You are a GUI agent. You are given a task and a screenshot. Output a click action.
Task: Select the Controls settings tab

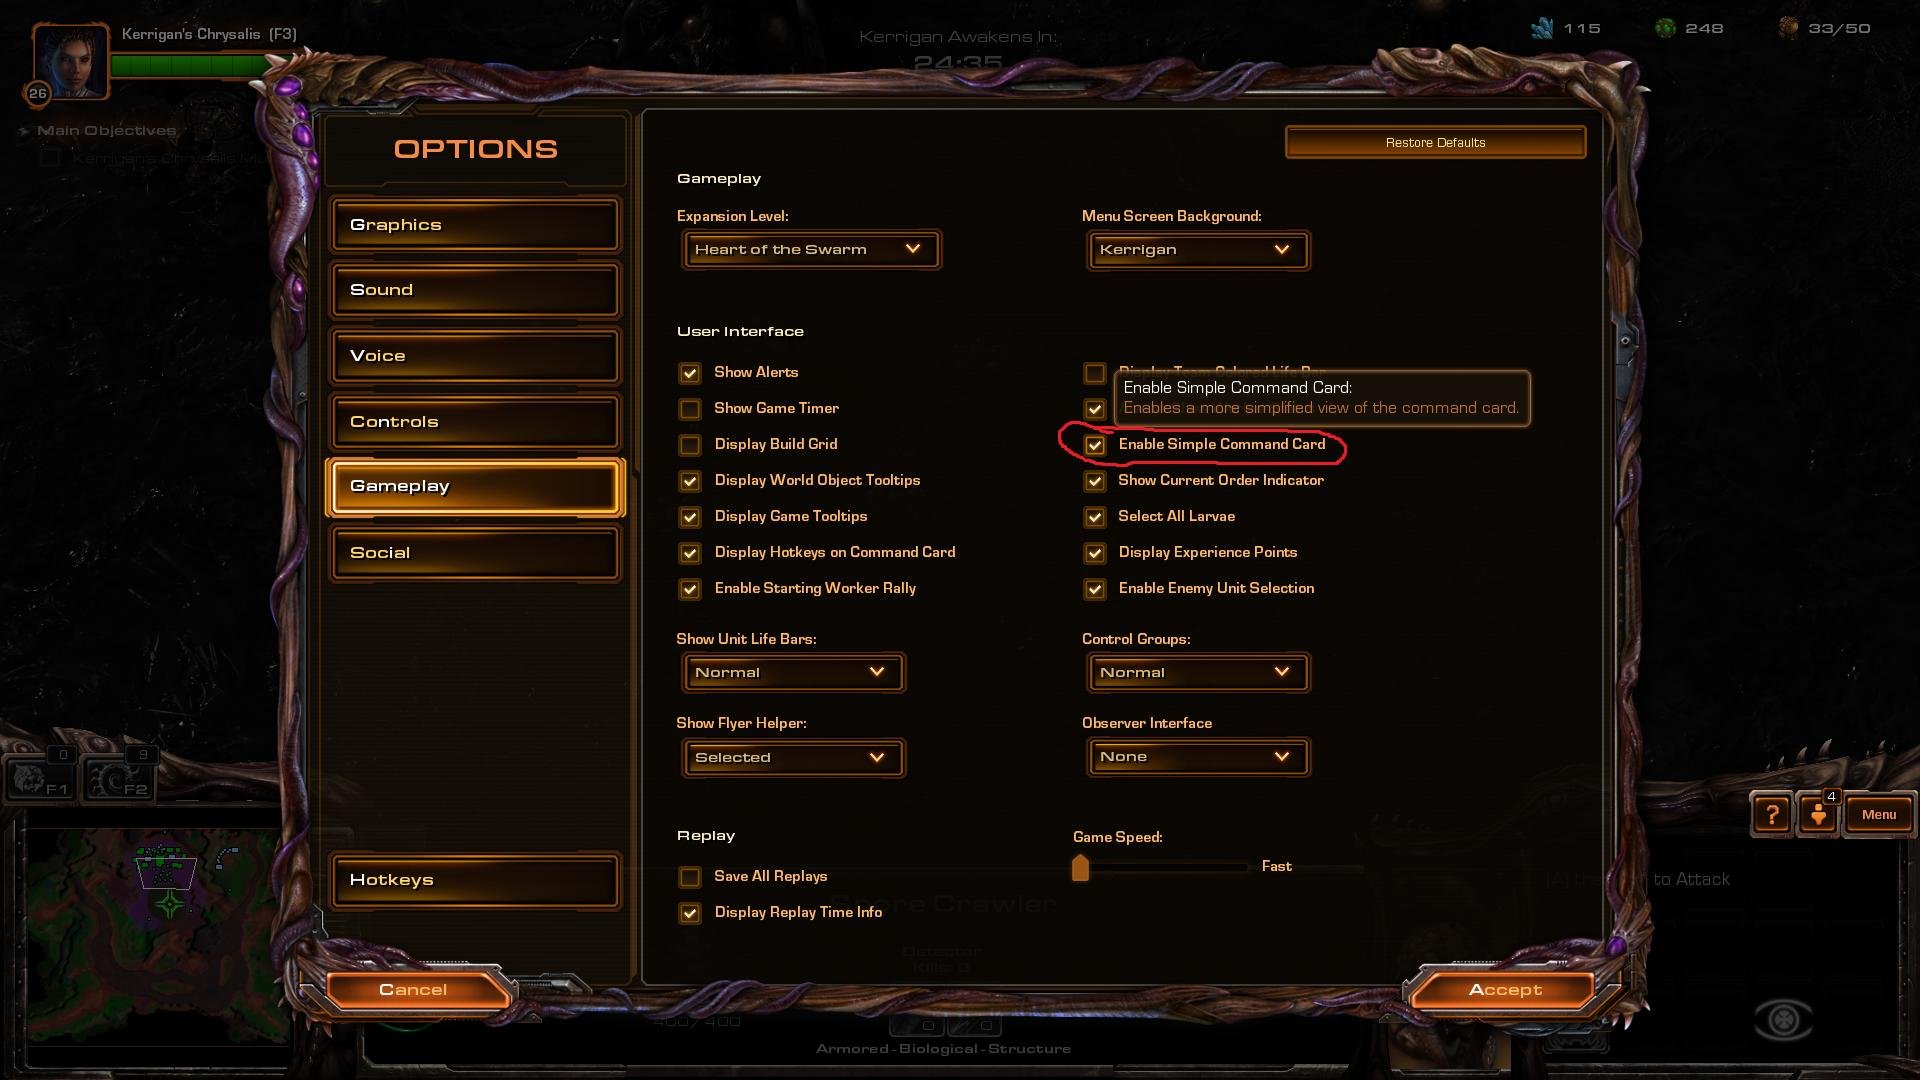(475, 421)
